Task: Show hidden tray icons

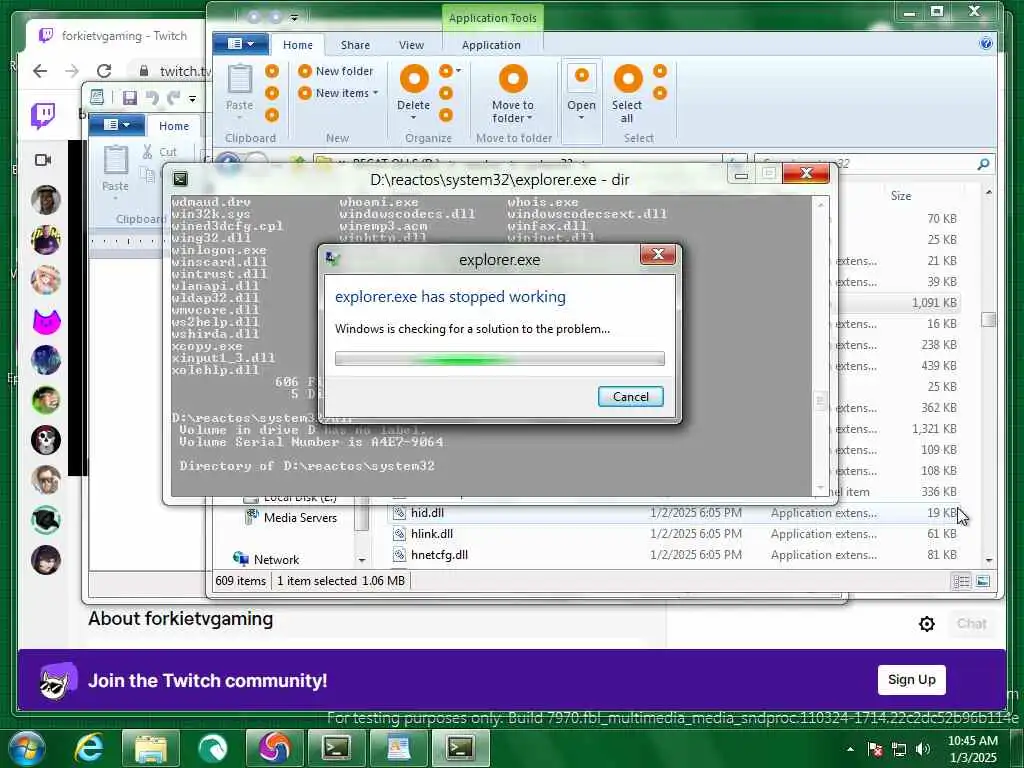Action: coord(850,749)
